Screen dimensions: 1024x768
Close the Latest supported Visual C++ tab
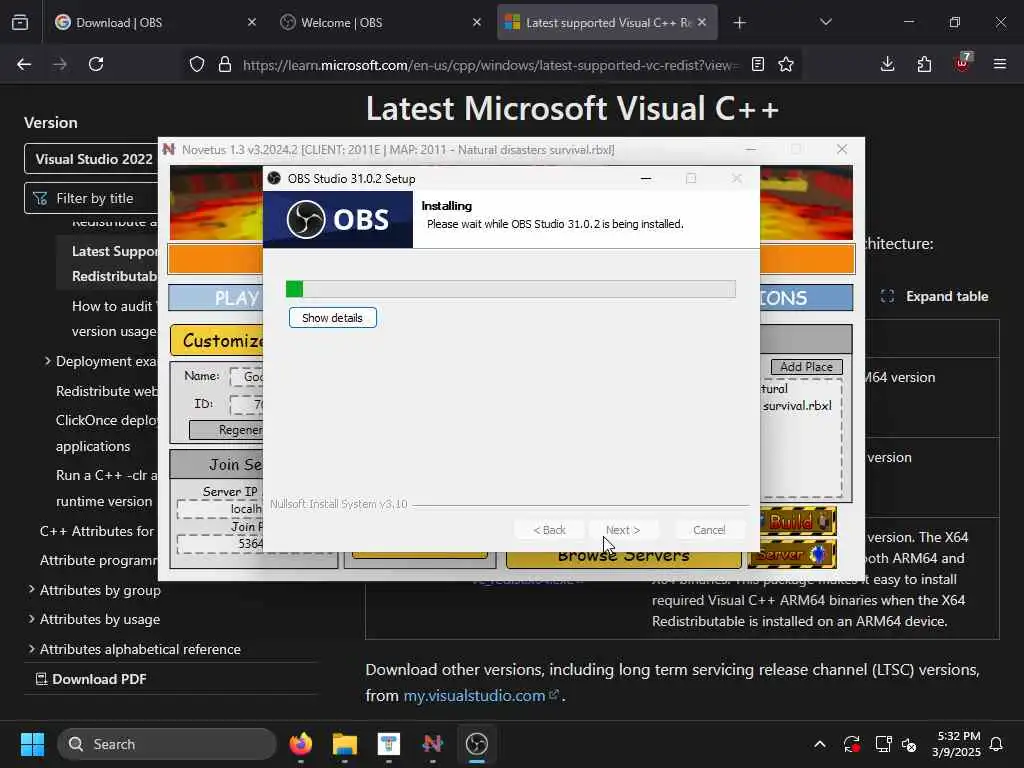coord(701,22)
